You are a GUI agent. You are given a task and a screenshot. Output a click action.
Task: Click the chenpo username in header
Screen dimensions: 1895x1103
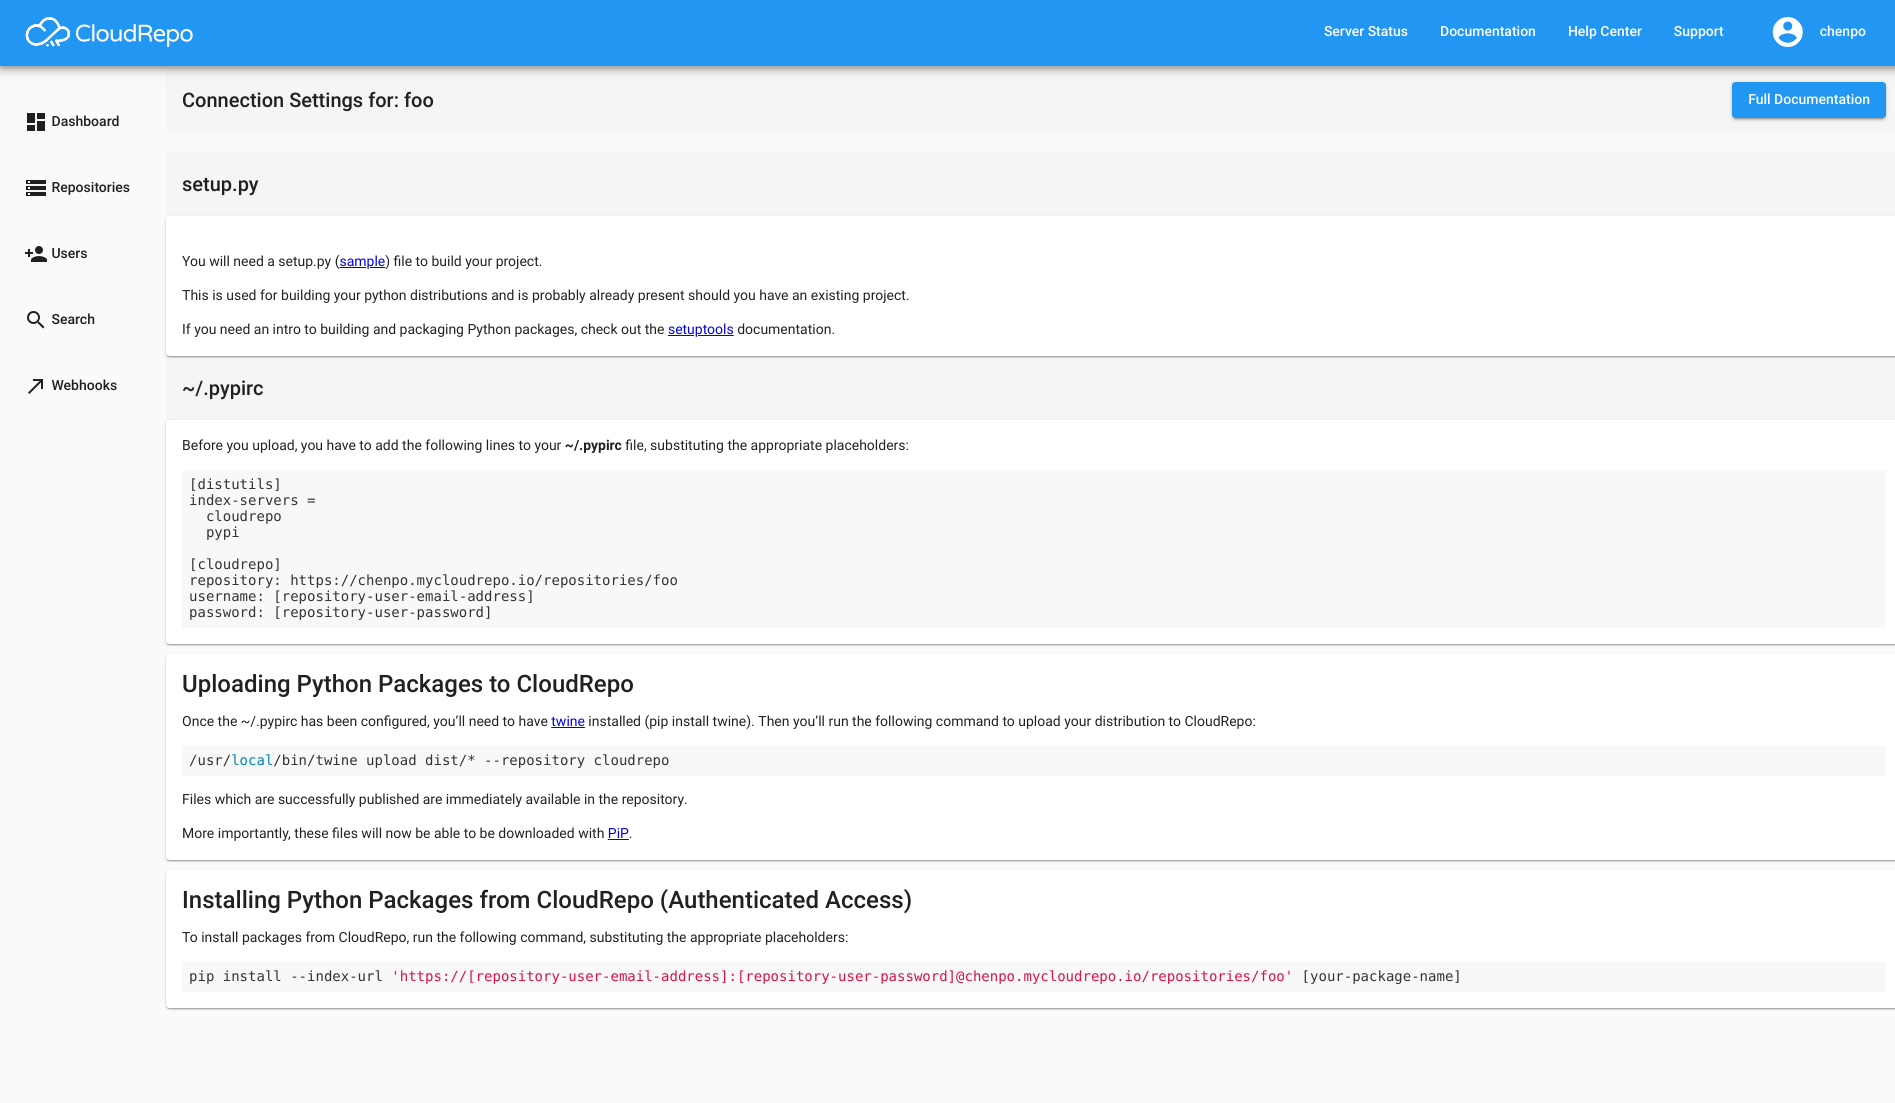click(1842, 32)
